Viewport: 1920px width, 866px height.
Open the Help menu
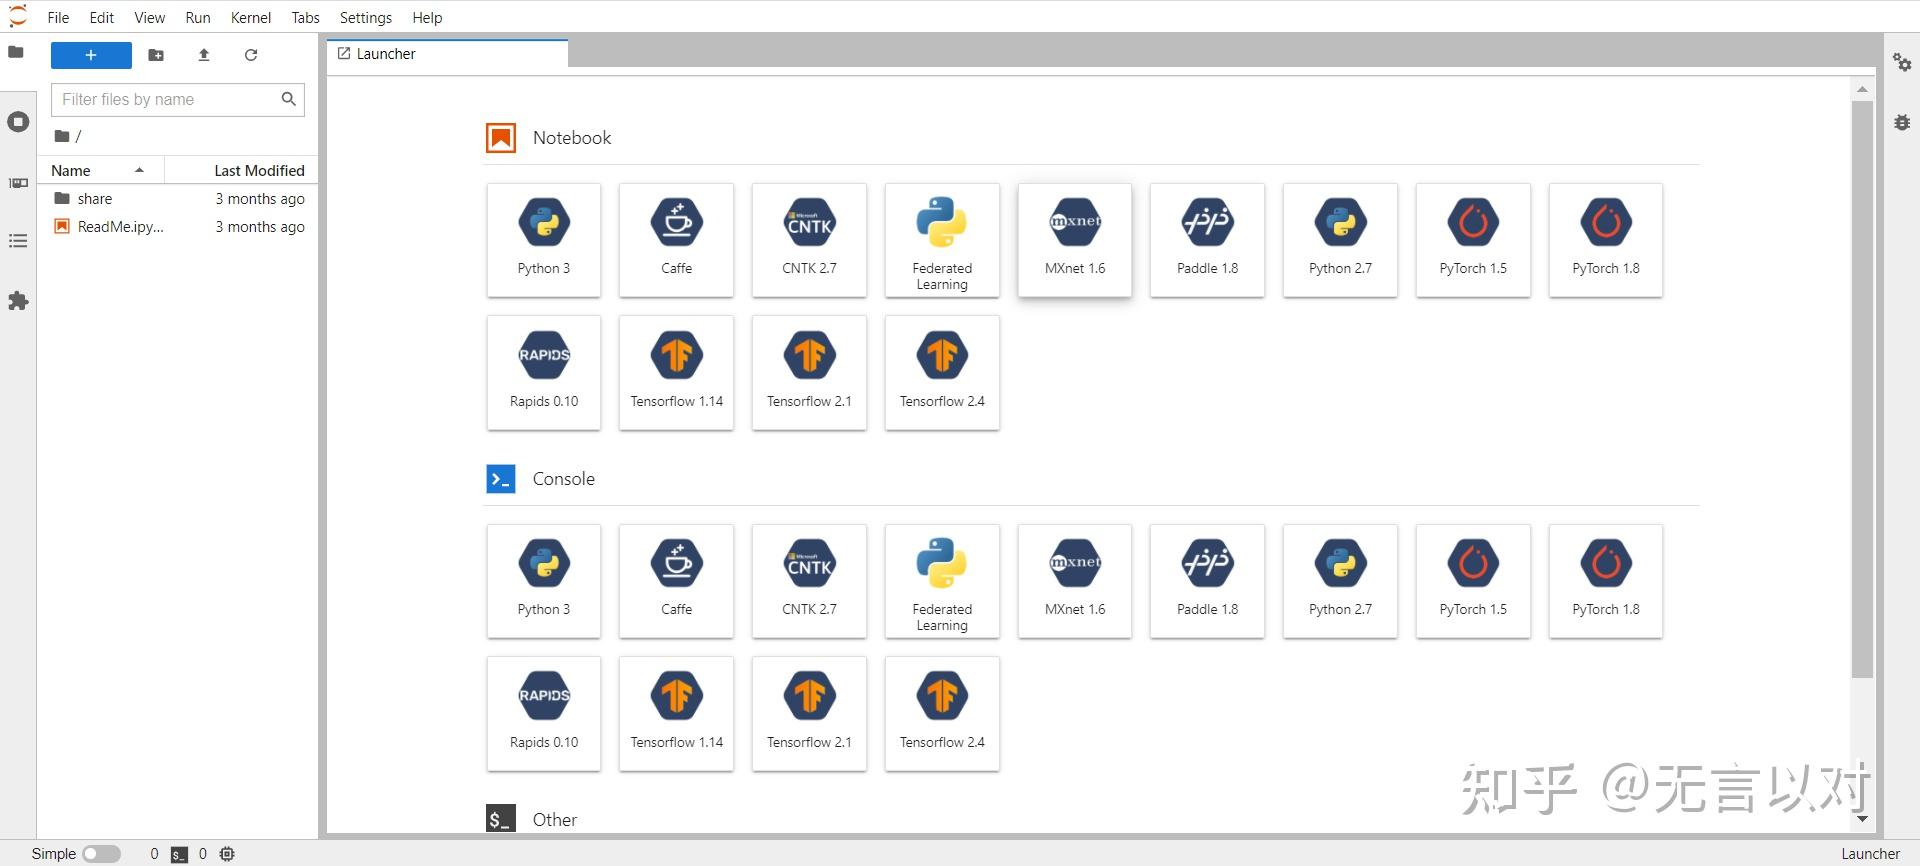pyautogui.click(x=427, y=17)
